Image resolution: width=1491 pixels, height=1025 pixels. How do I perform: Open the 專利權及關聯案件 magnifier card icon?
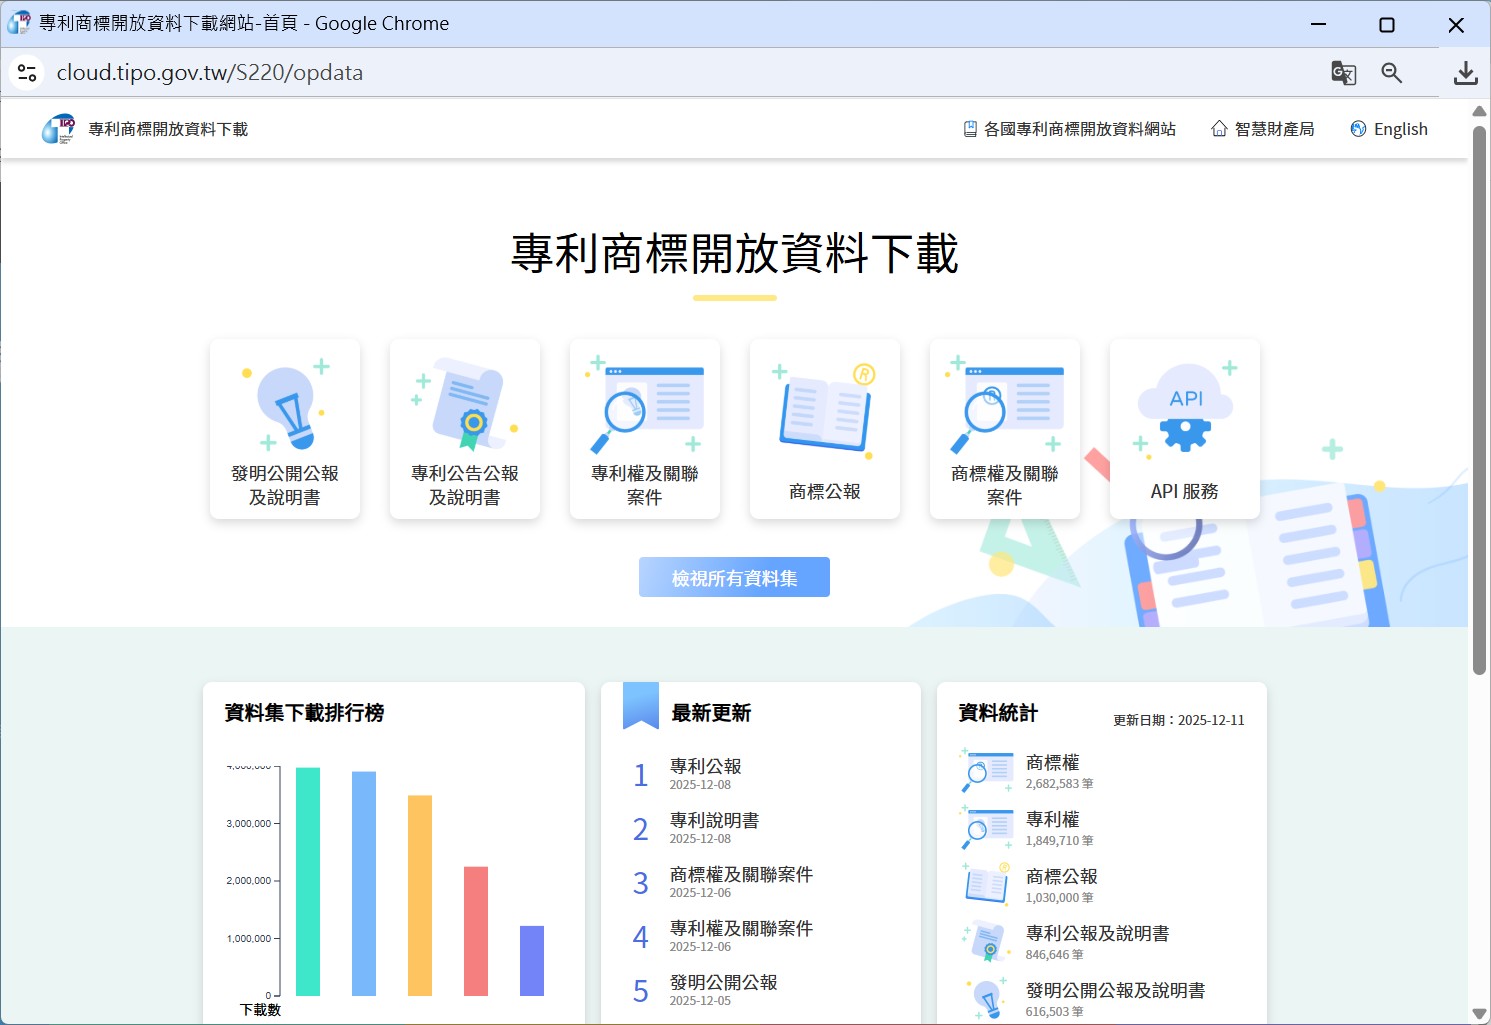click(x=644, y=405)
